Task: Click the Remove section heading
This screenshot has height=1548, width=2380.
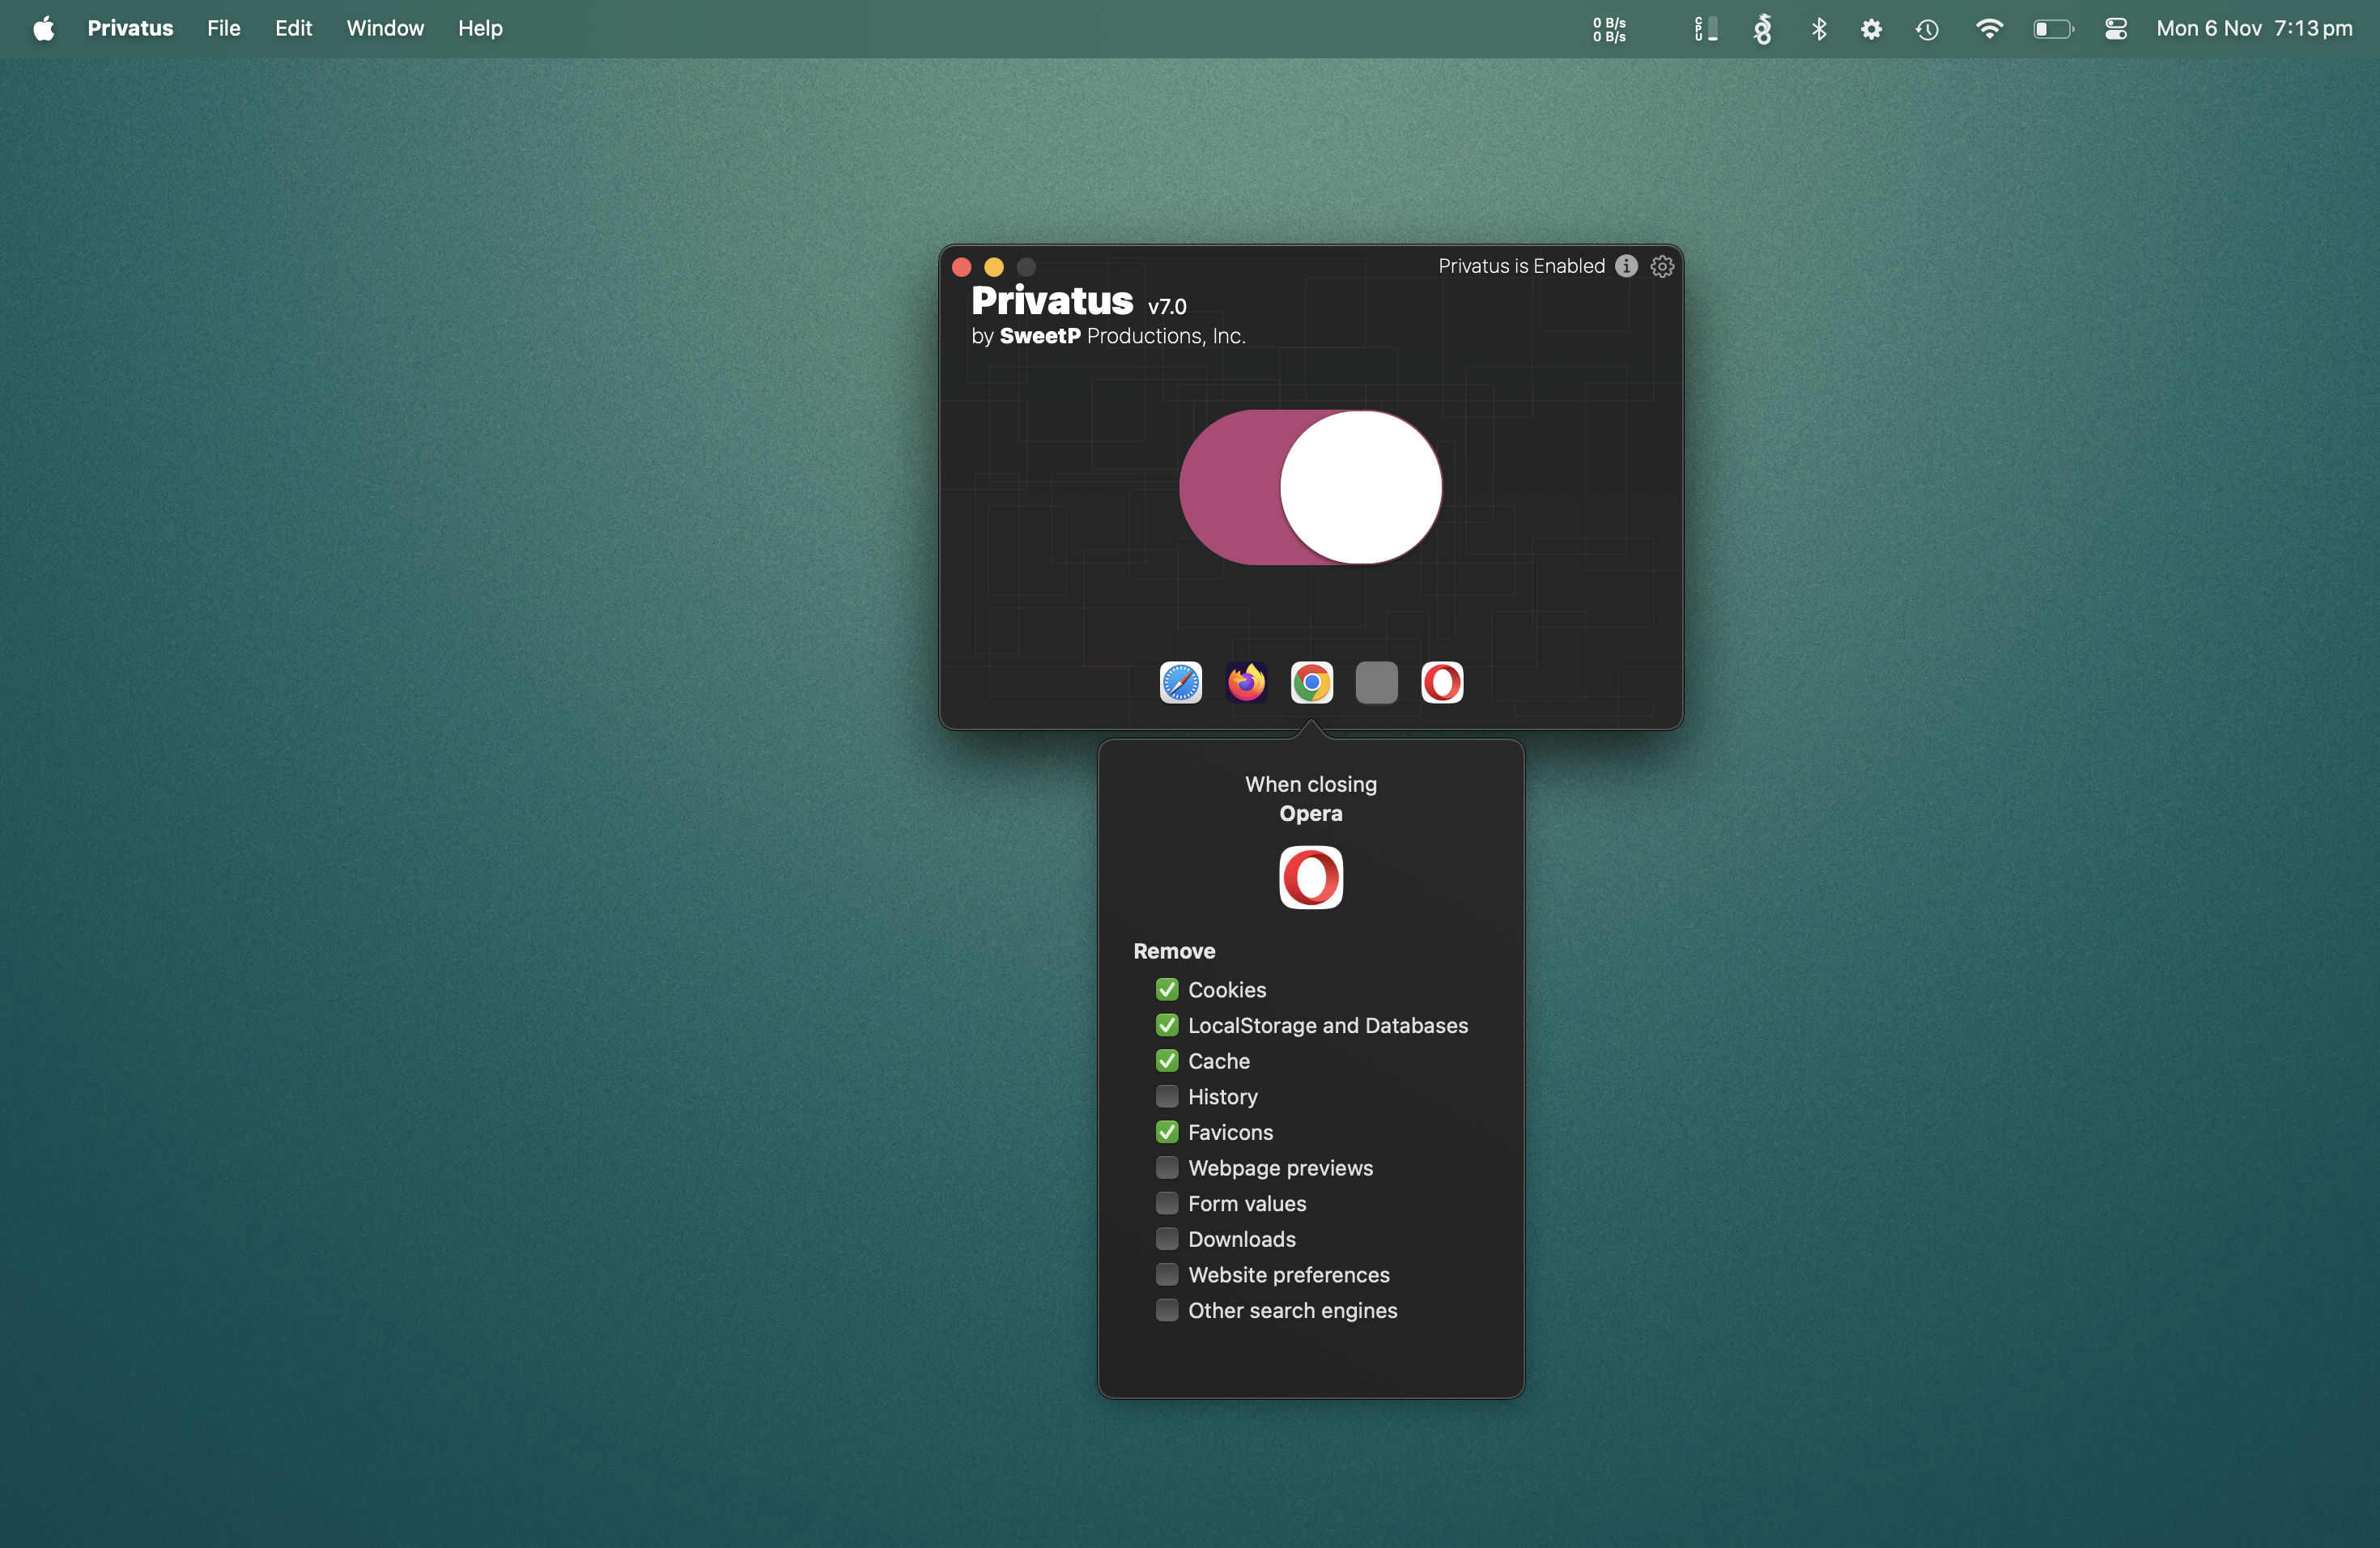Action: click(x=1174, y=951)
